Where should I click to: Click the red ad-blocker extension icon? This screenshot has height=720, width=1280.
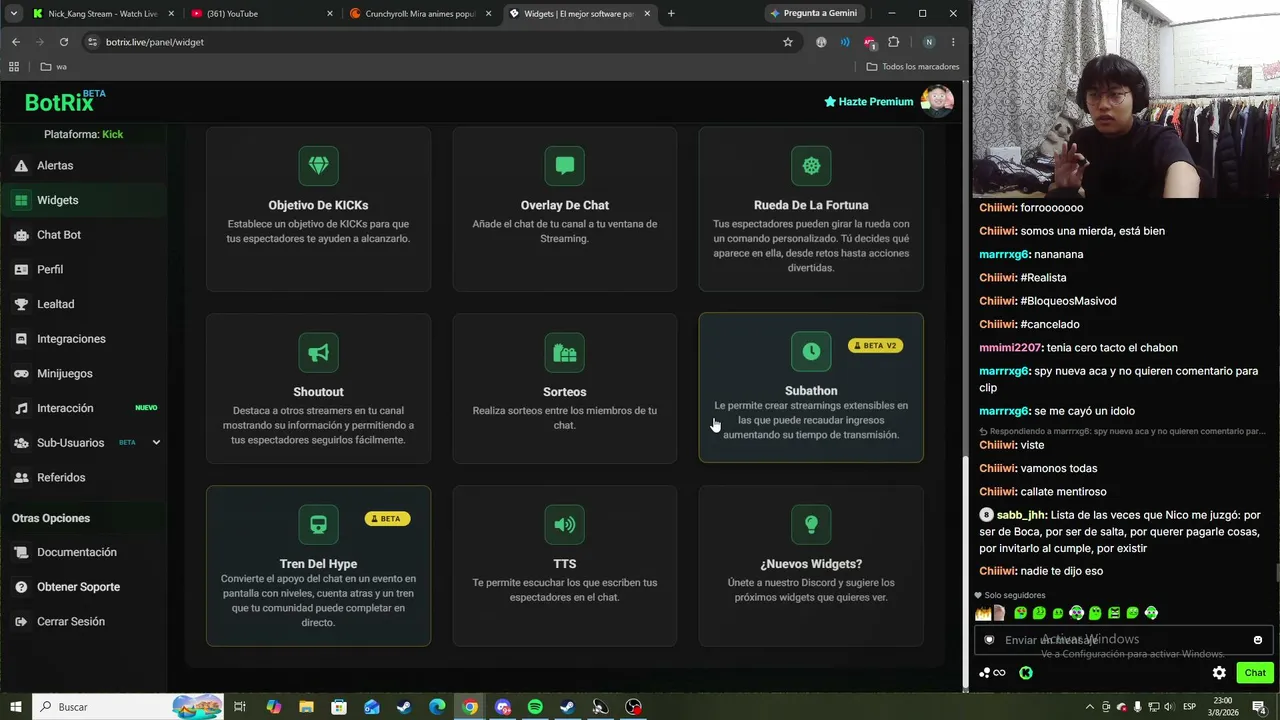pos(869,42)
